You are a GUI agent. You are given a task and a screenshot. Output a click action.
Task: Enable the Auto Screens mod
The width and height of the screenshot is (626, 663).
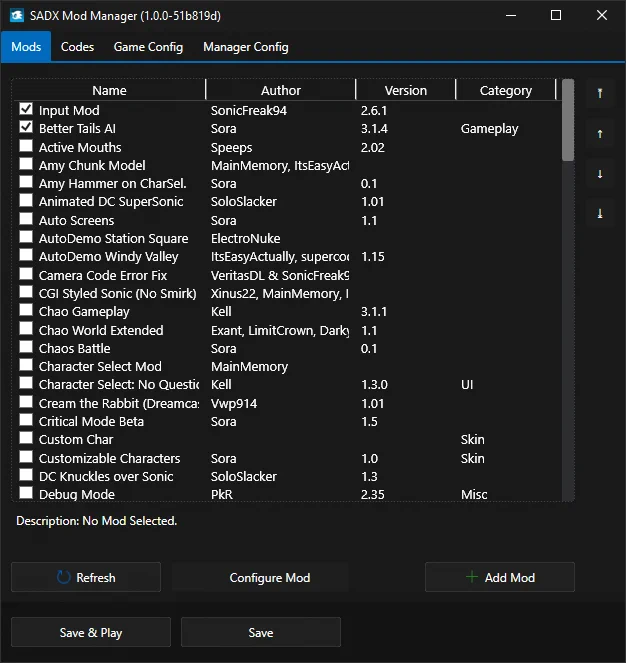pos(26,219)
